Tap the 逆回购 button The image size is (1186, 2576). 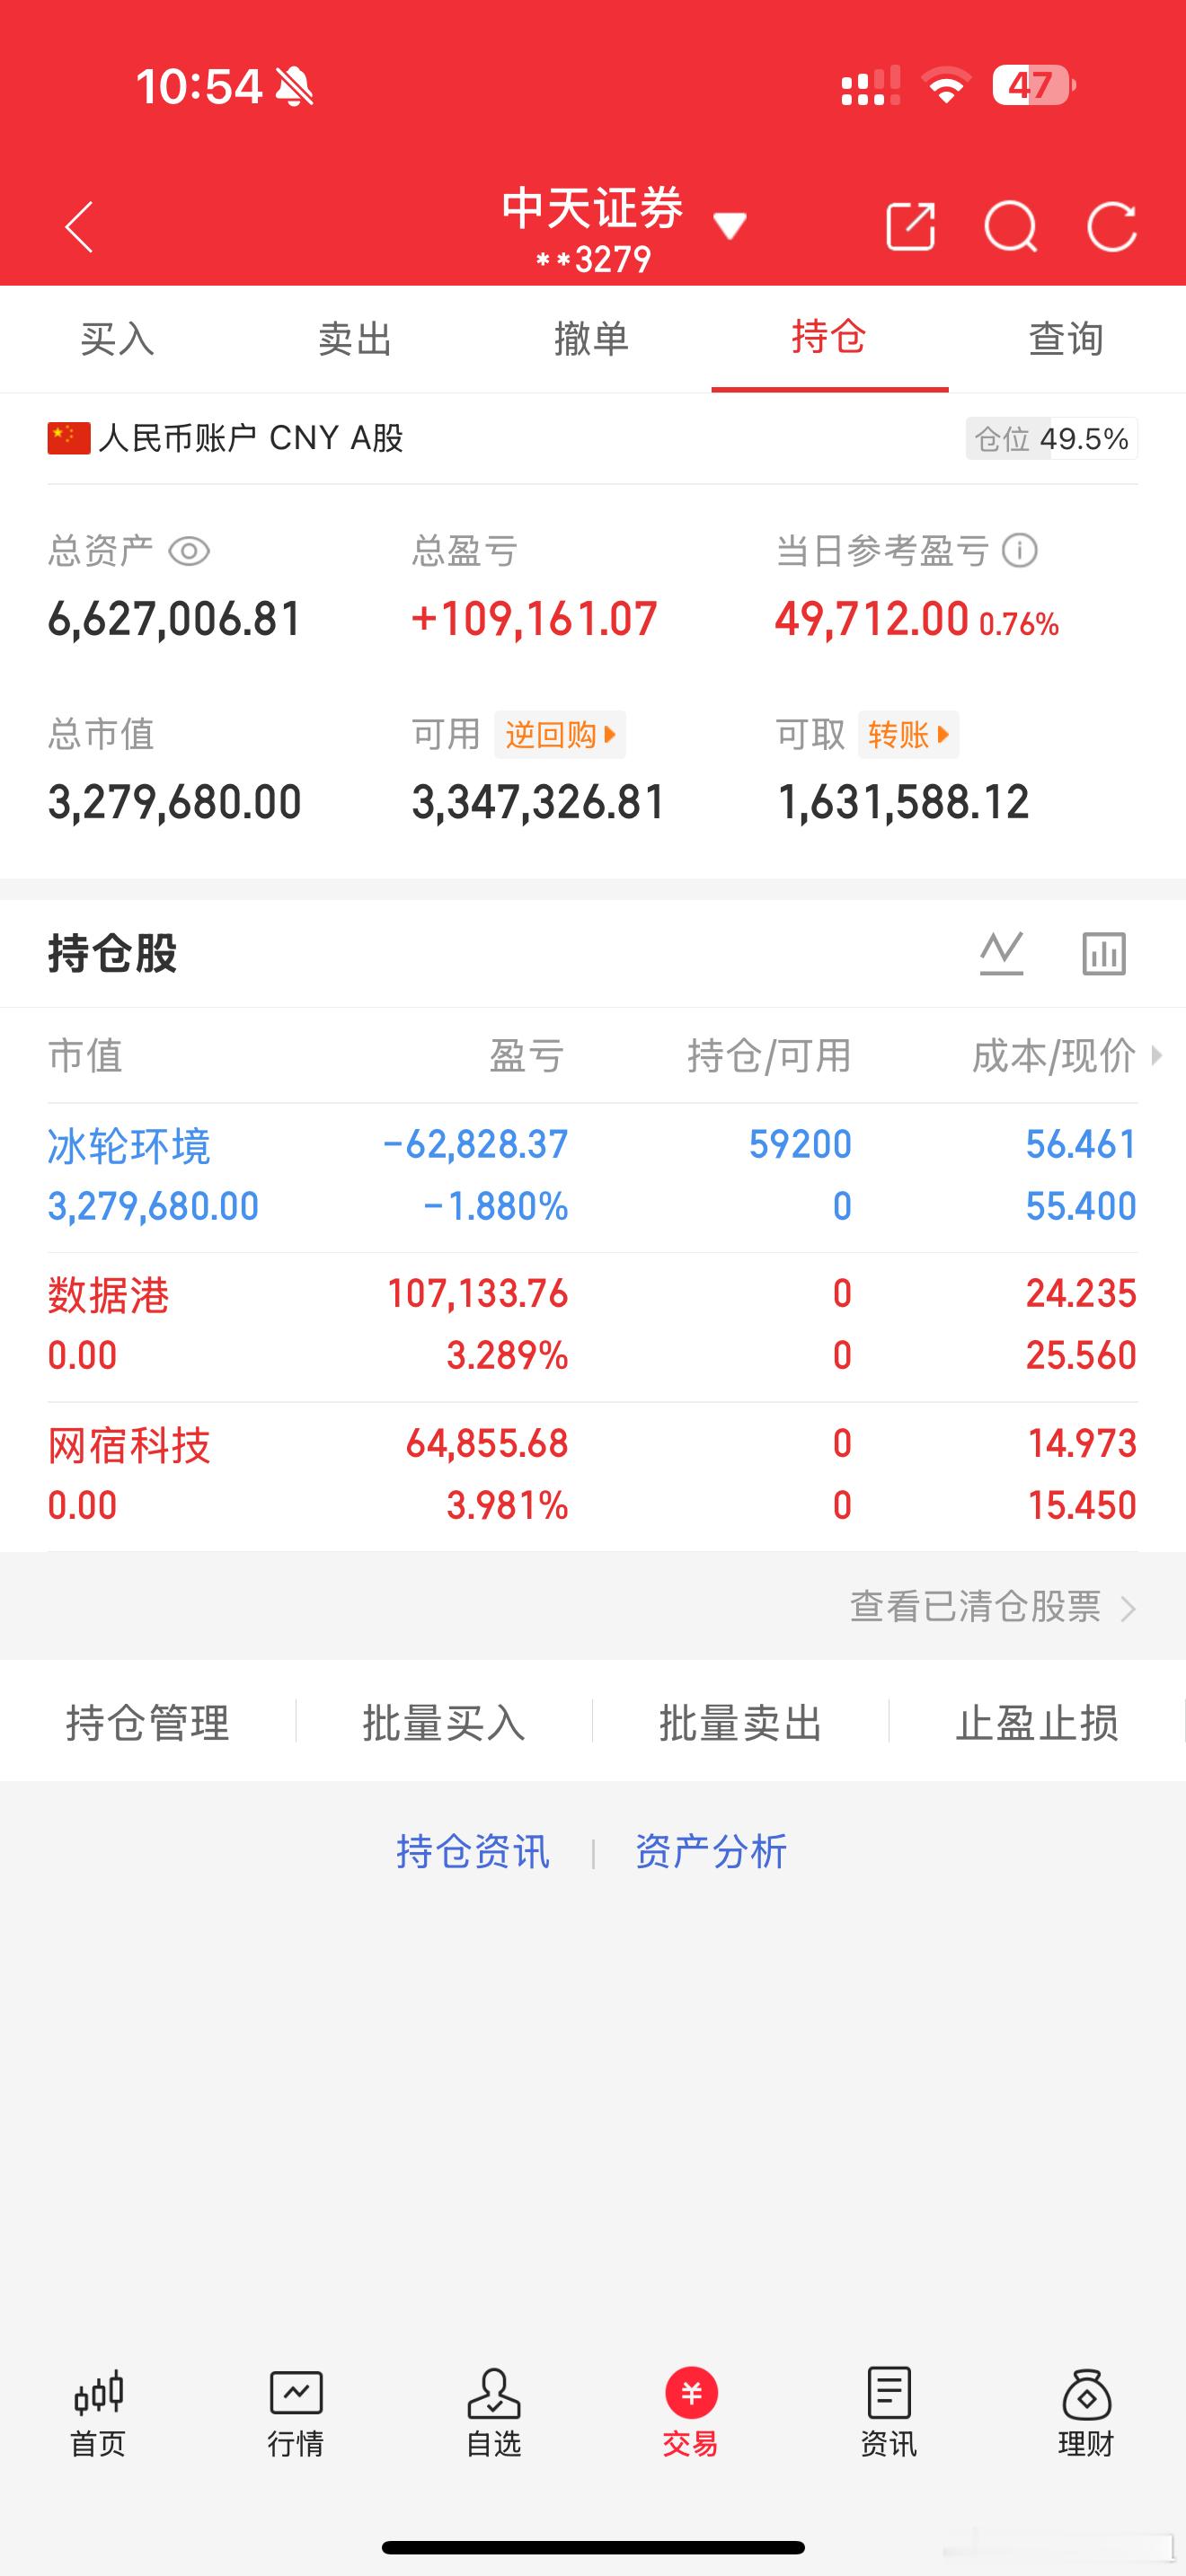click(x=560, y=735)
